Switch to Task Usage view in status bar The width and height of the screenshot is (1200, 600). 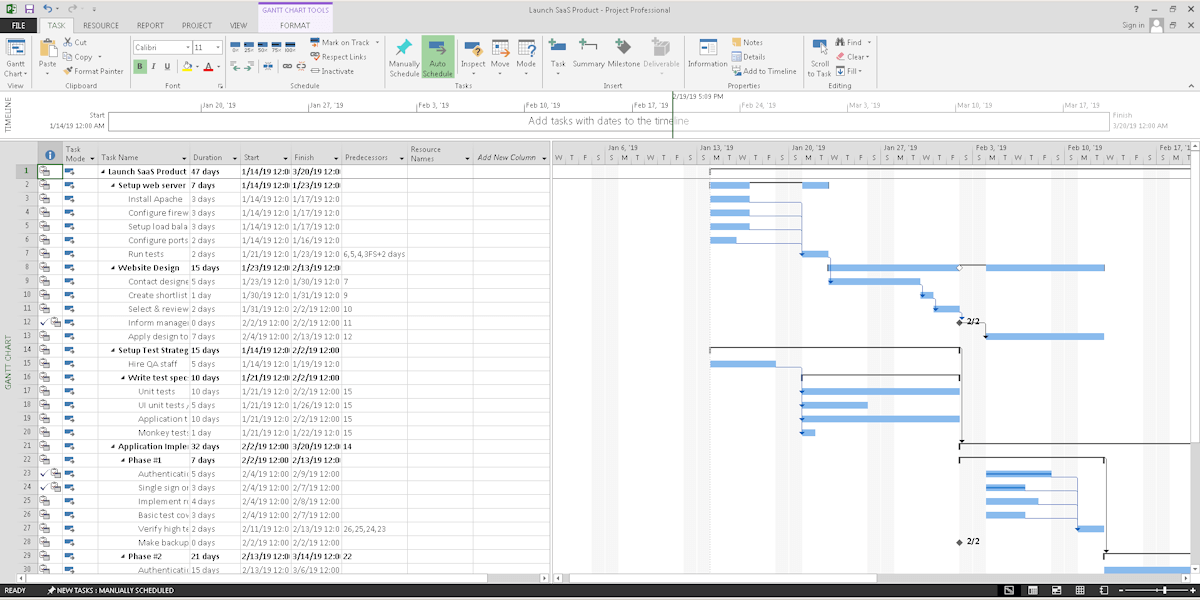click(1032, 591)
